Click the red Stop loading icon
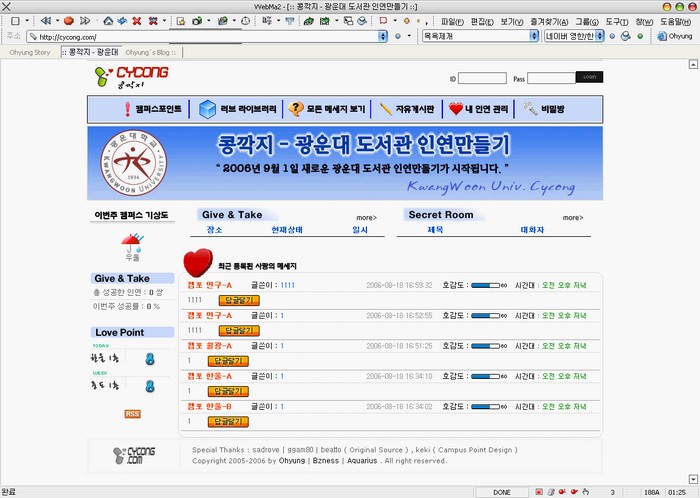Image resolution: width=700 pixels, height=498 pixels. [68, 21]
